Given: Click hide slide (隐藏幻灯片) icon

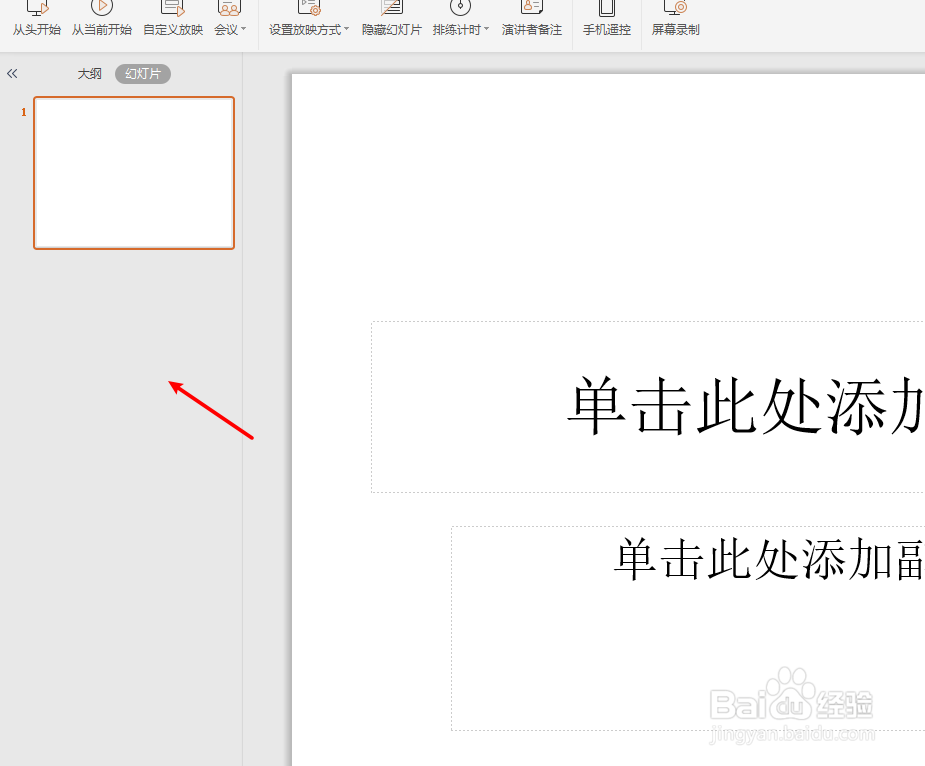Looking at the screenshot, I should [392, 8].
